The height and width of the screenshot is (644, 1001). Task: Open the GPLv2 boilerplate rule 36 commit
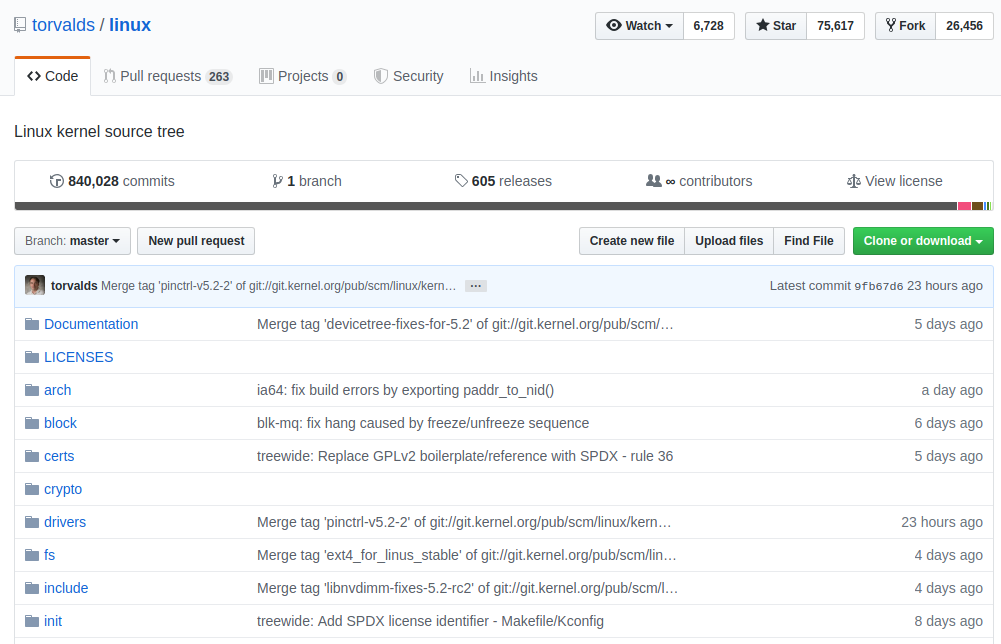[465, 456]
